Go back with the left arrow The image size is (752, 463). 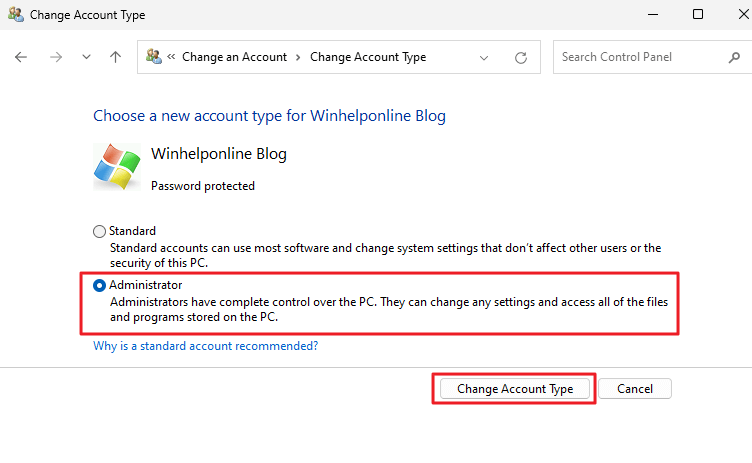[x=21, y=57]
